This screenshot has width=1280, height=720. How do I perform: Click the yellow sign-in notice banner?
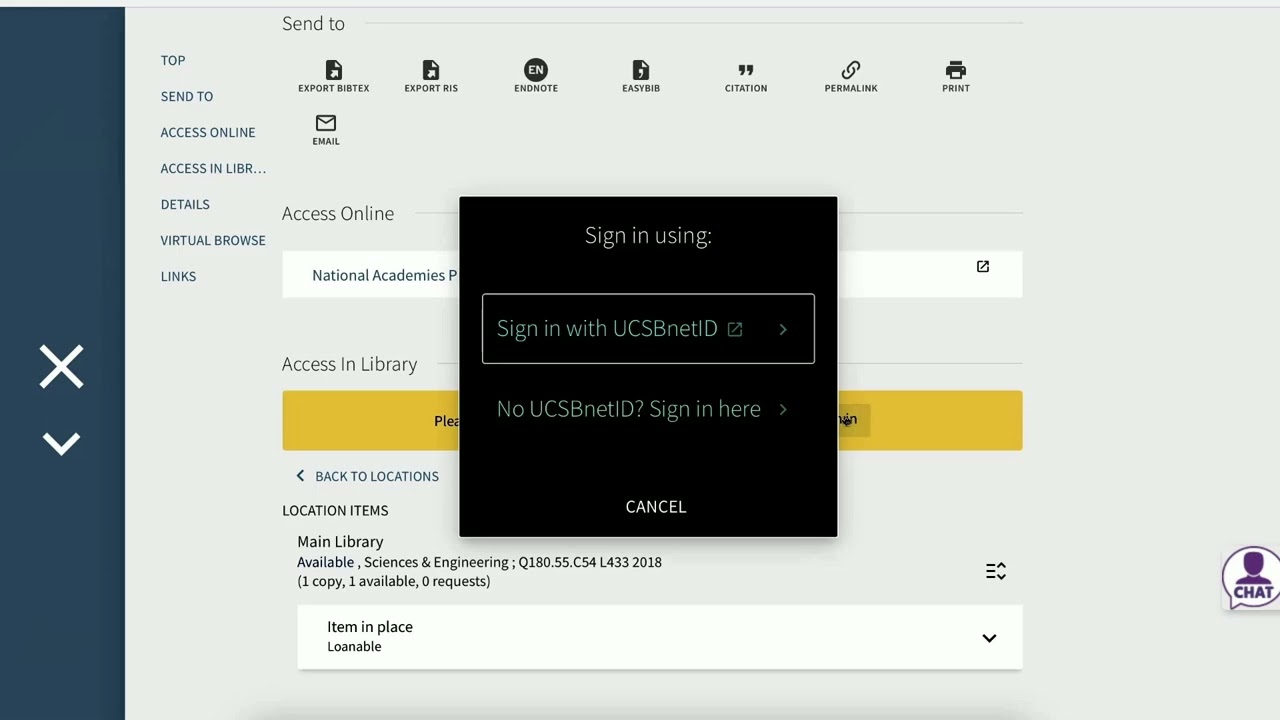(652, 420)
